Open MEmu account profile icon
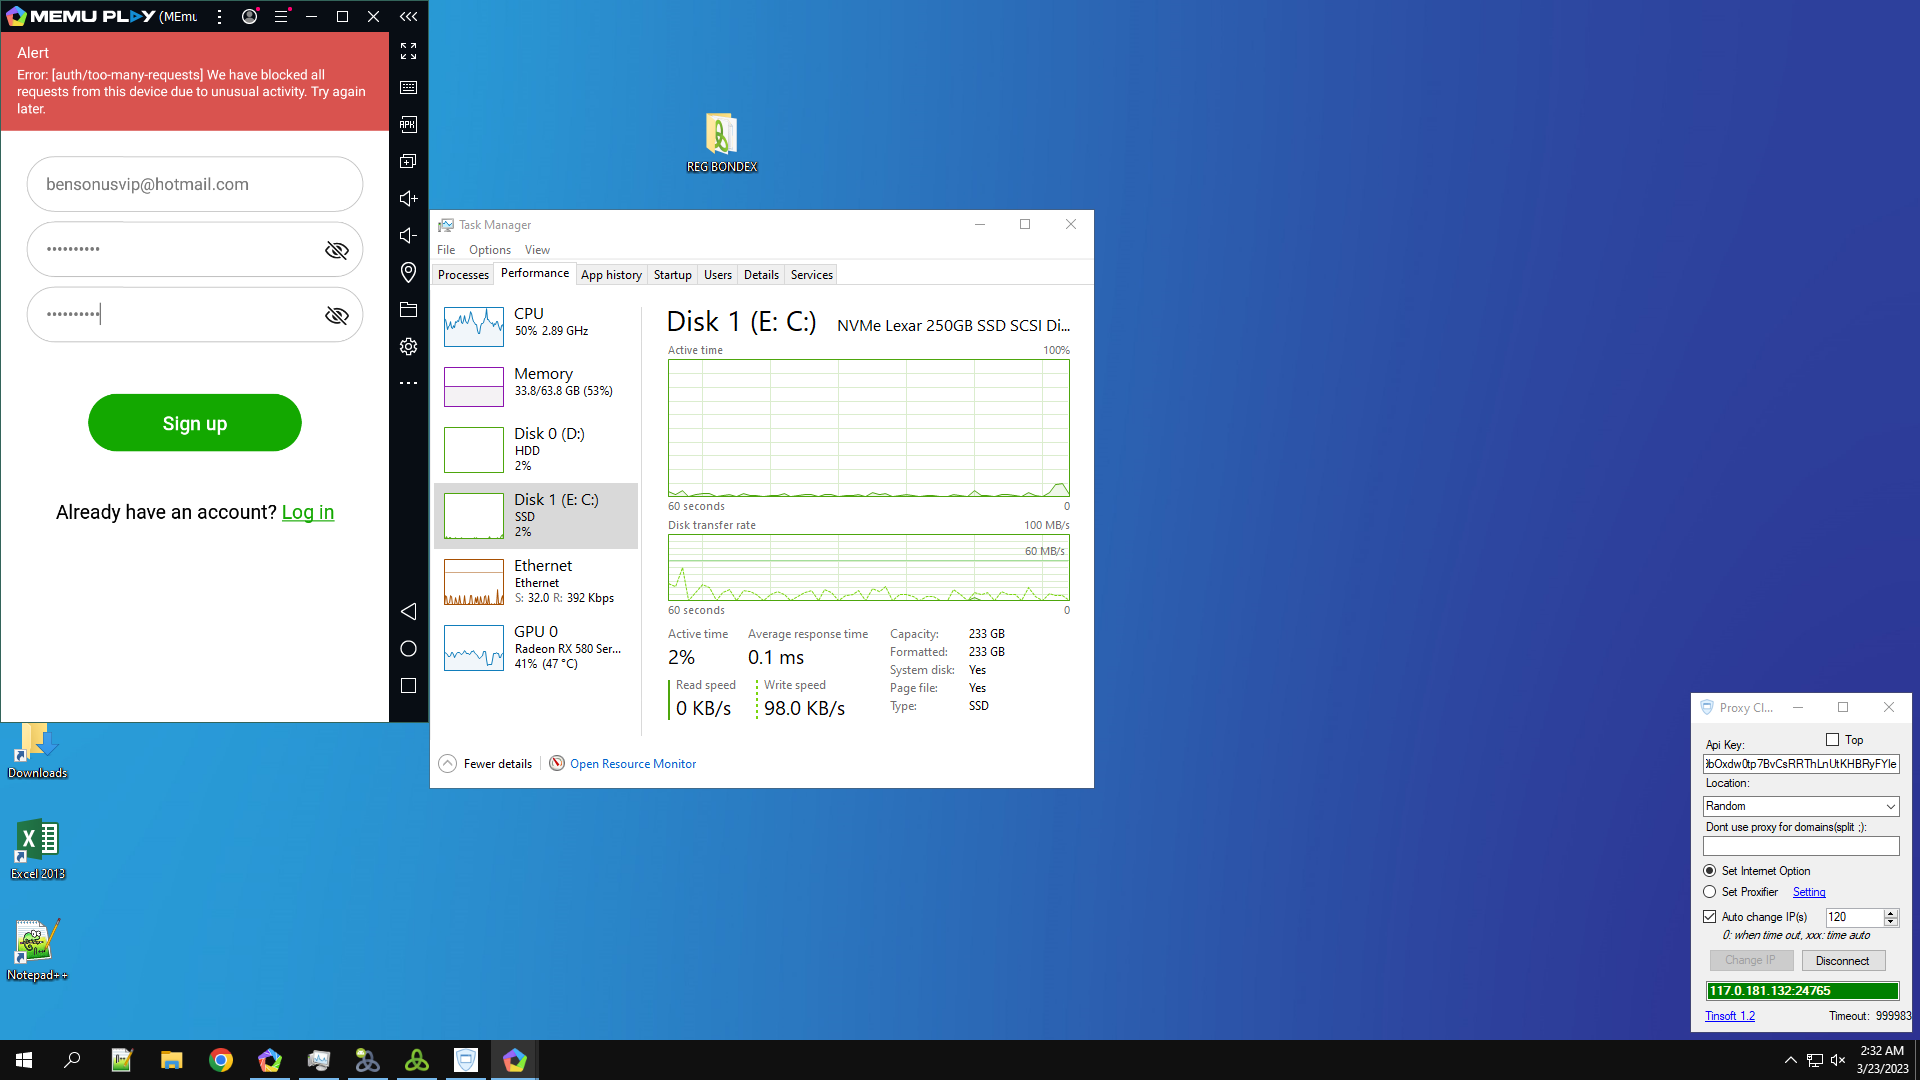Image resolution: width=1920 pixels, height=1080 pixels. click(x=250, y=16)
